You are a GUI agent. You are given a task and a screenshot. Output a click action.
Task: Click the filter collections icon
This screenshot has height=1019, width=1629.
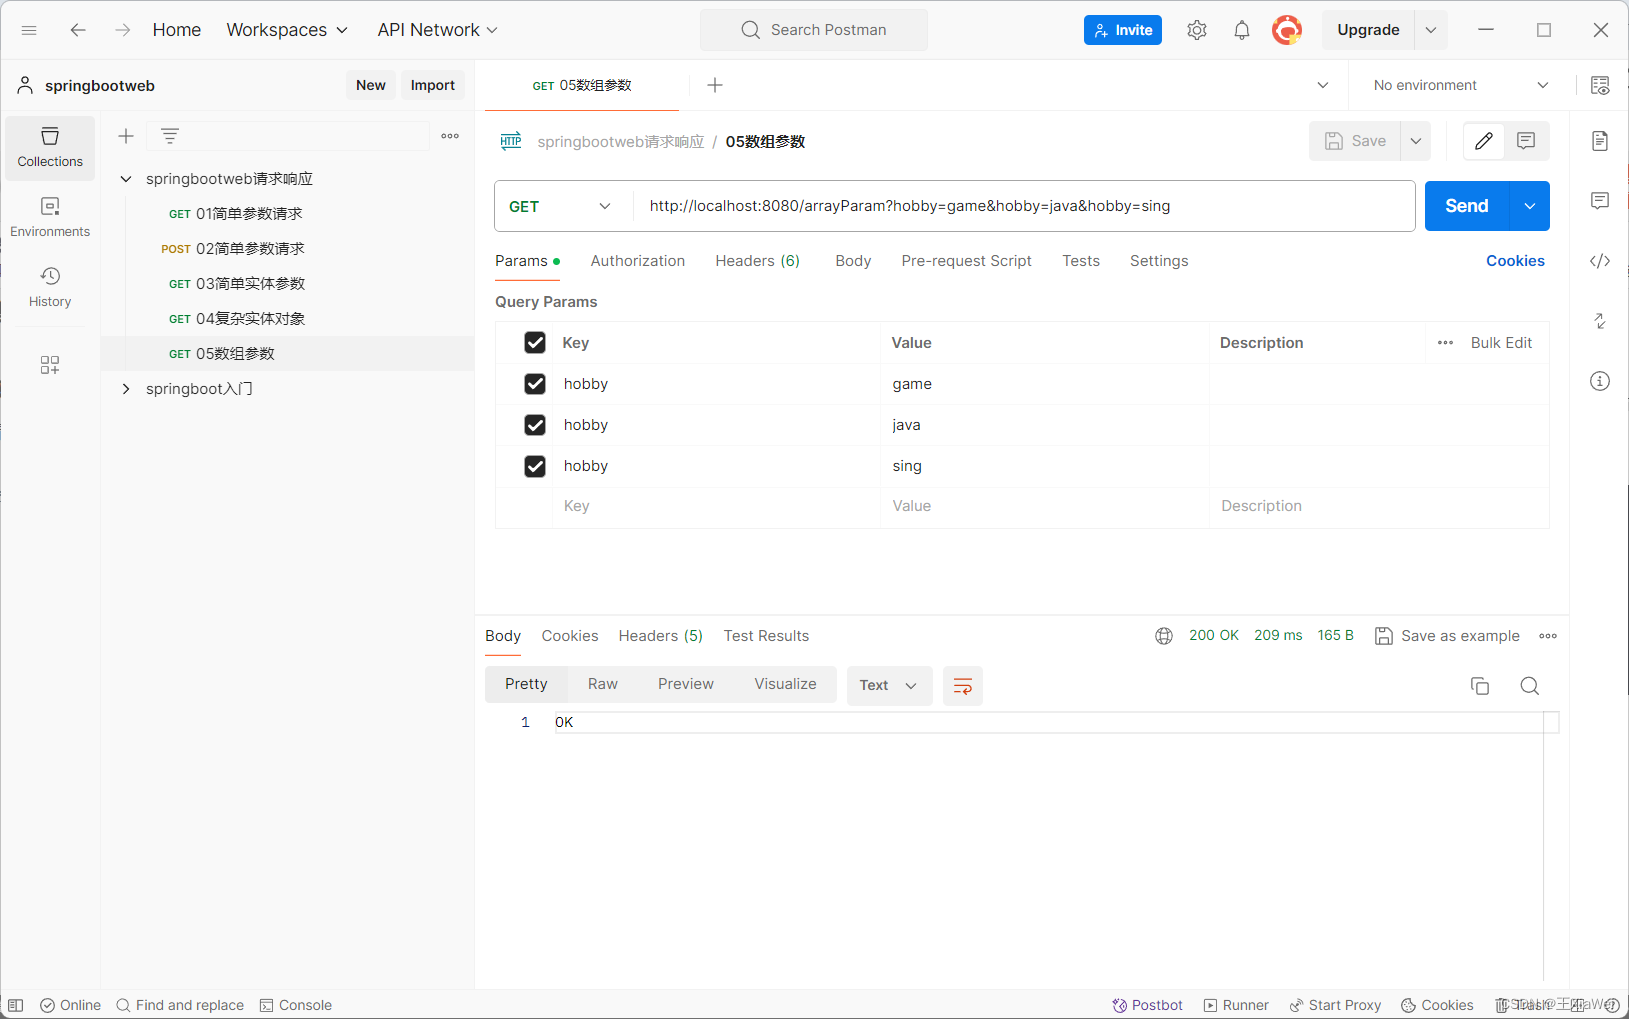pos(170,136)
